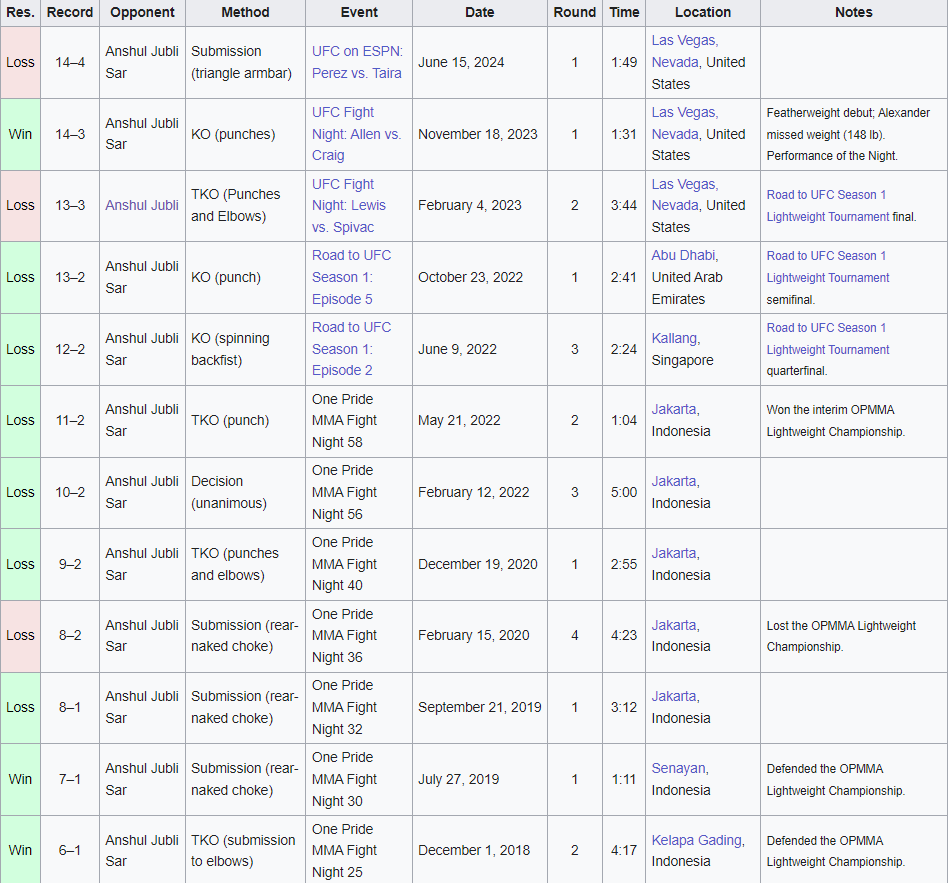Open UFC on ESPN: Perez vs. Taira link
Screen dimensions: 948x883
coord(357,62)
